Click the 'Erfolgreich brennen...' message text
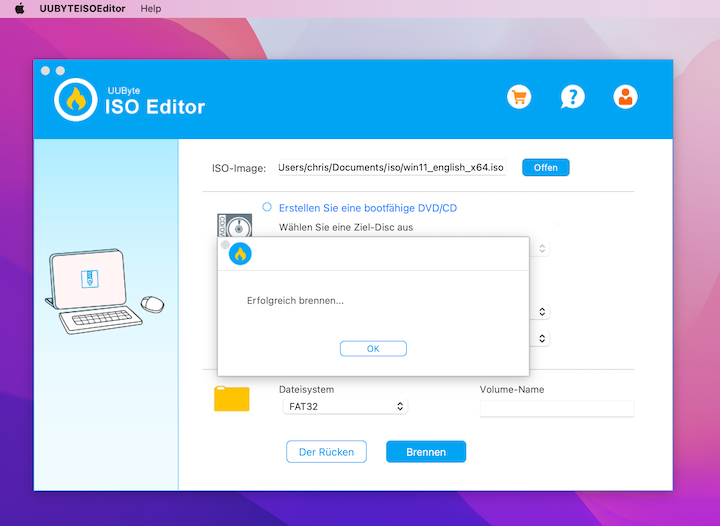The width and height of the screenshot is (720, 526). (x=295, y=301)
